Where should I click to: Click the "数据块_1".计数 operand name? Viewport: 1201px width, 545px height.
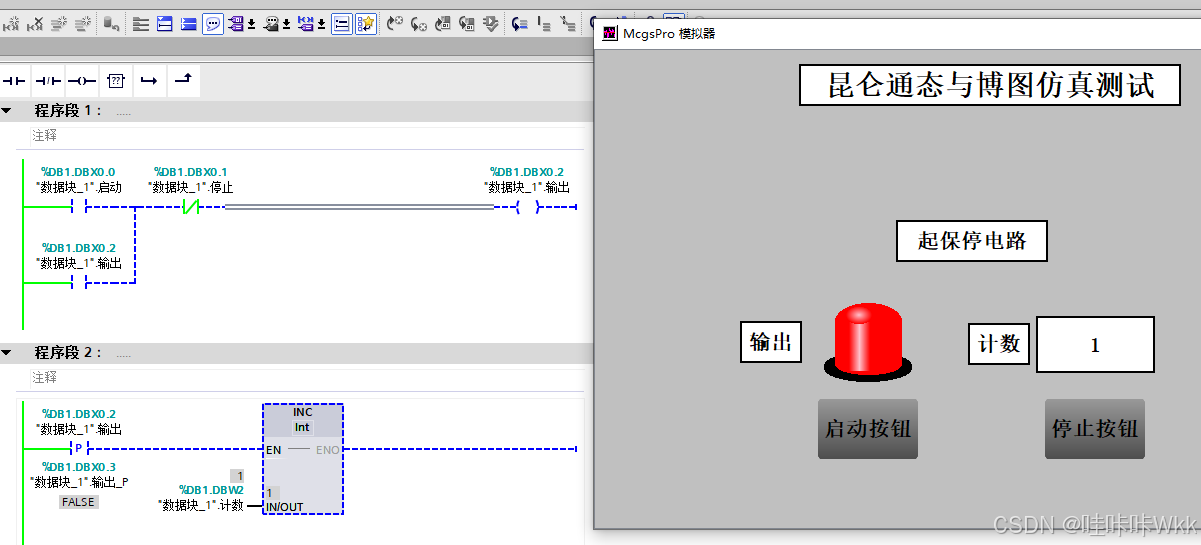pyautogui.click(x=201, y=505)
